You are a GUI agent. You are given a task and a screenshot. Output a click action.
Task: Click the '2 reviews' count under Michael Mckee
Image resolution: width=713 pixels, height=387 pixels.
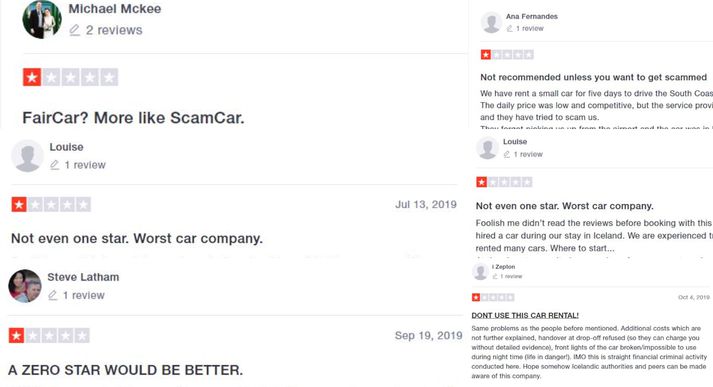tap(114, 30)
